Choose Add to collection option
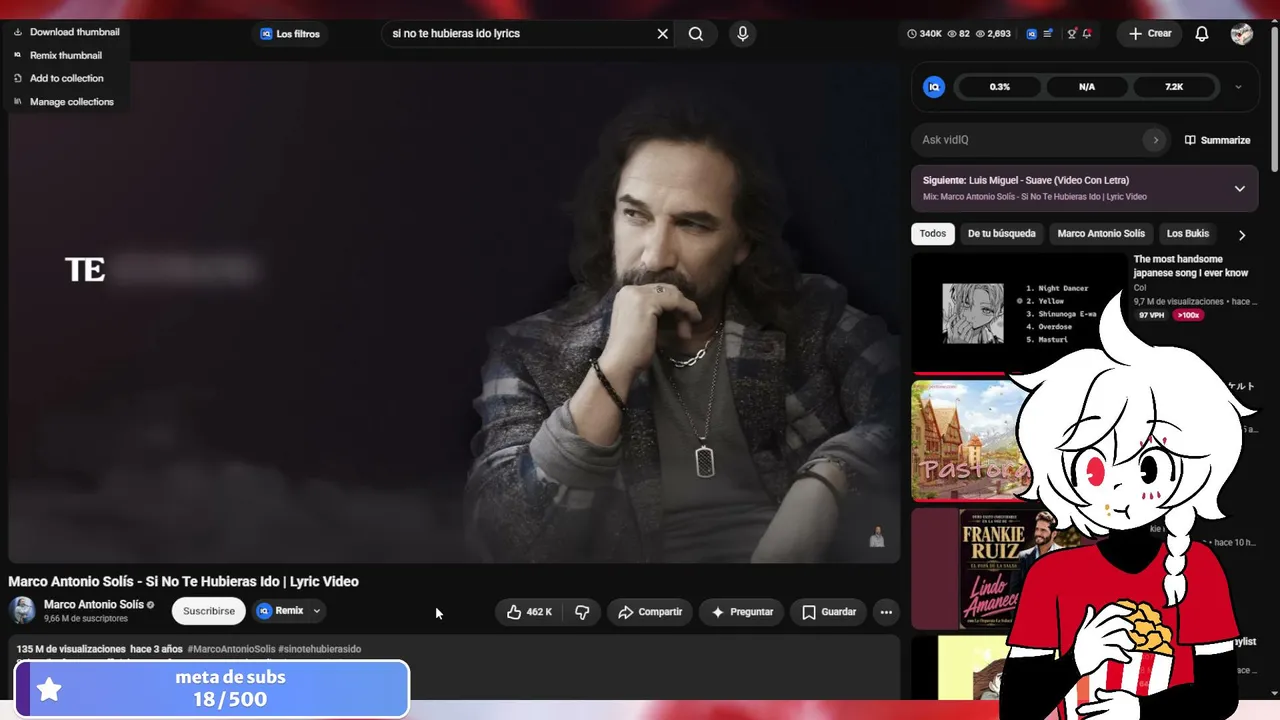 [59, 78]
